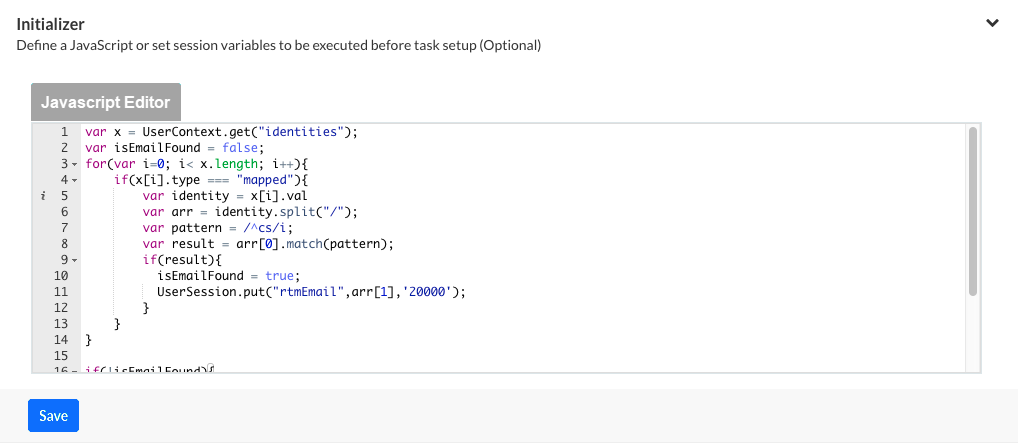Fold the if block at line 4
1018x448 pixels.
[75, 180]
